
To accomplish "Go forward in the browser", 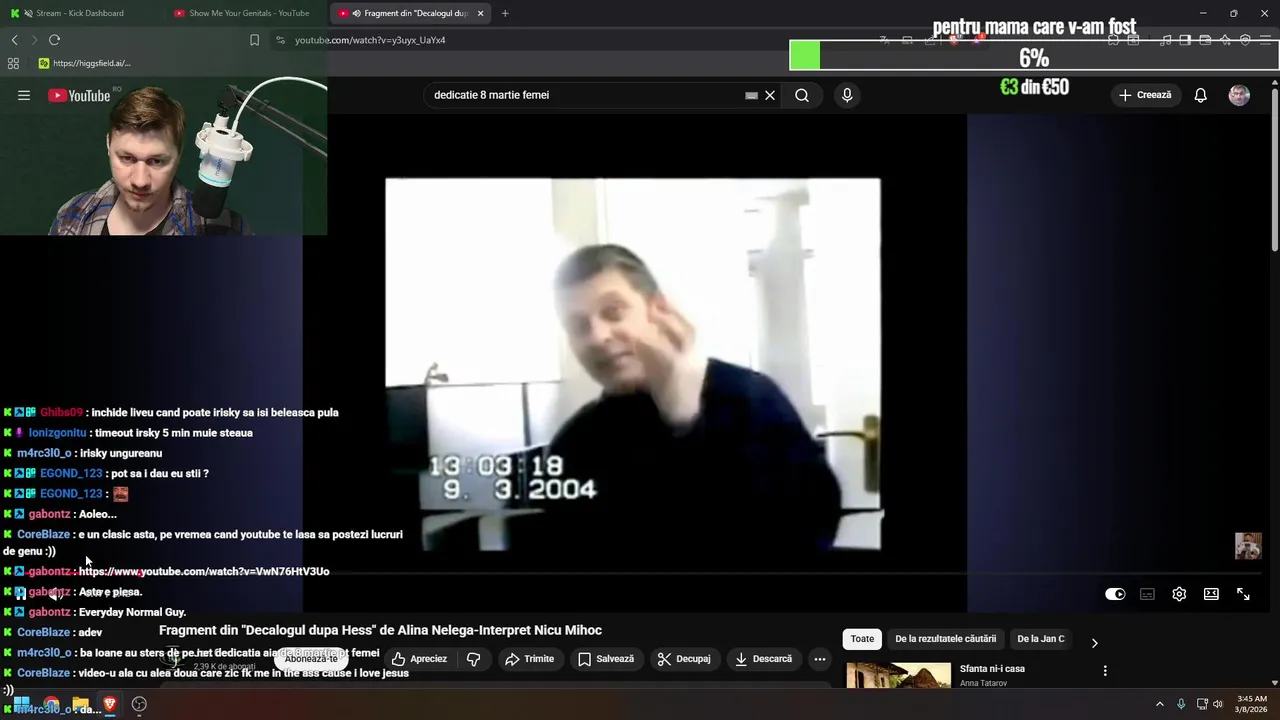I will [34, 40].
